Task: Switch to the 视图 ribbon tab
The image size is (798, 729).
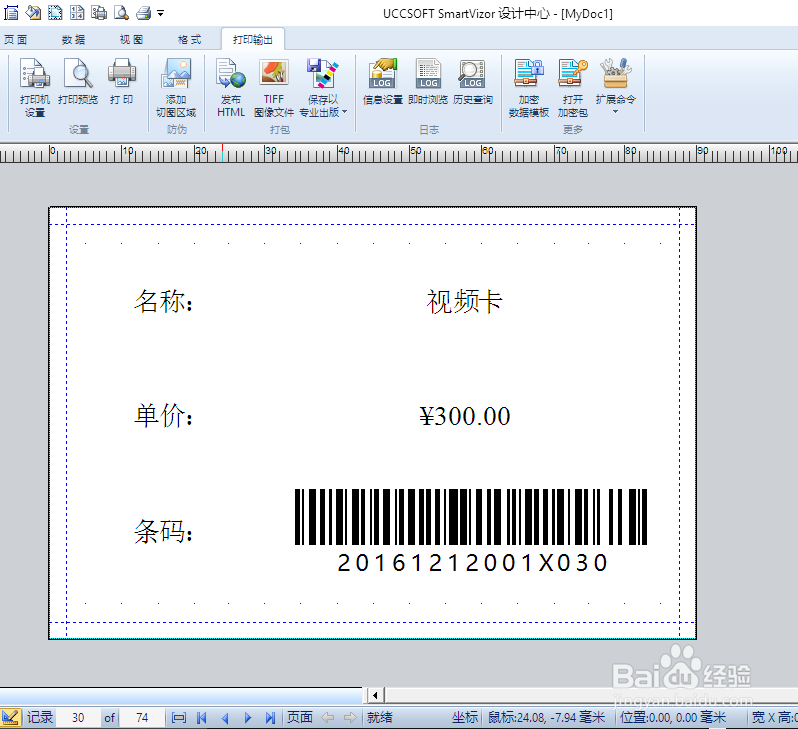Action: pos(131,40)
